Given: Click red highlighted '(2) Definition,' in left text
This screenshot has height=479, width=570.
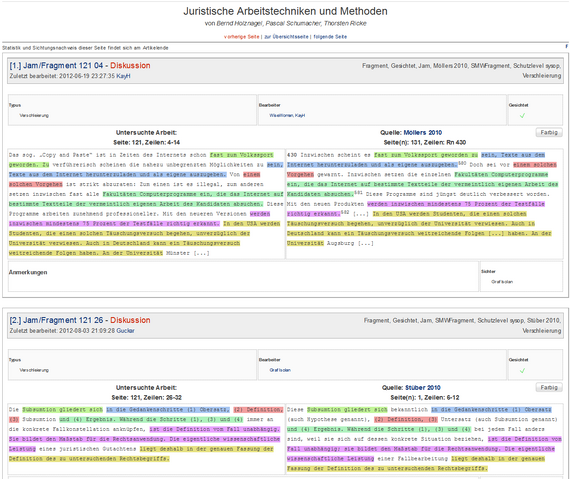Looking at the screenshot, I should point(258,410).
